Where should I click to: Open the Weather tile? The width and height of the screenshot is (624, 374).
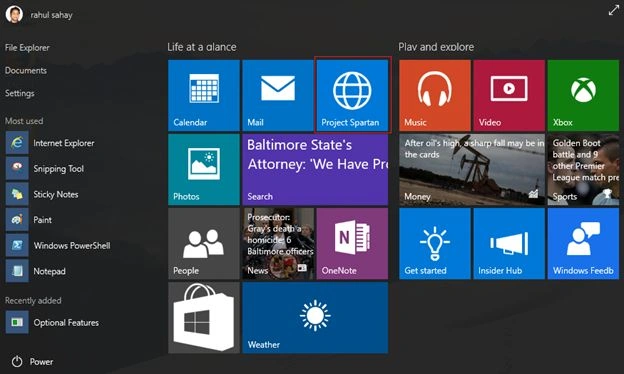click(x=315, y=318)
